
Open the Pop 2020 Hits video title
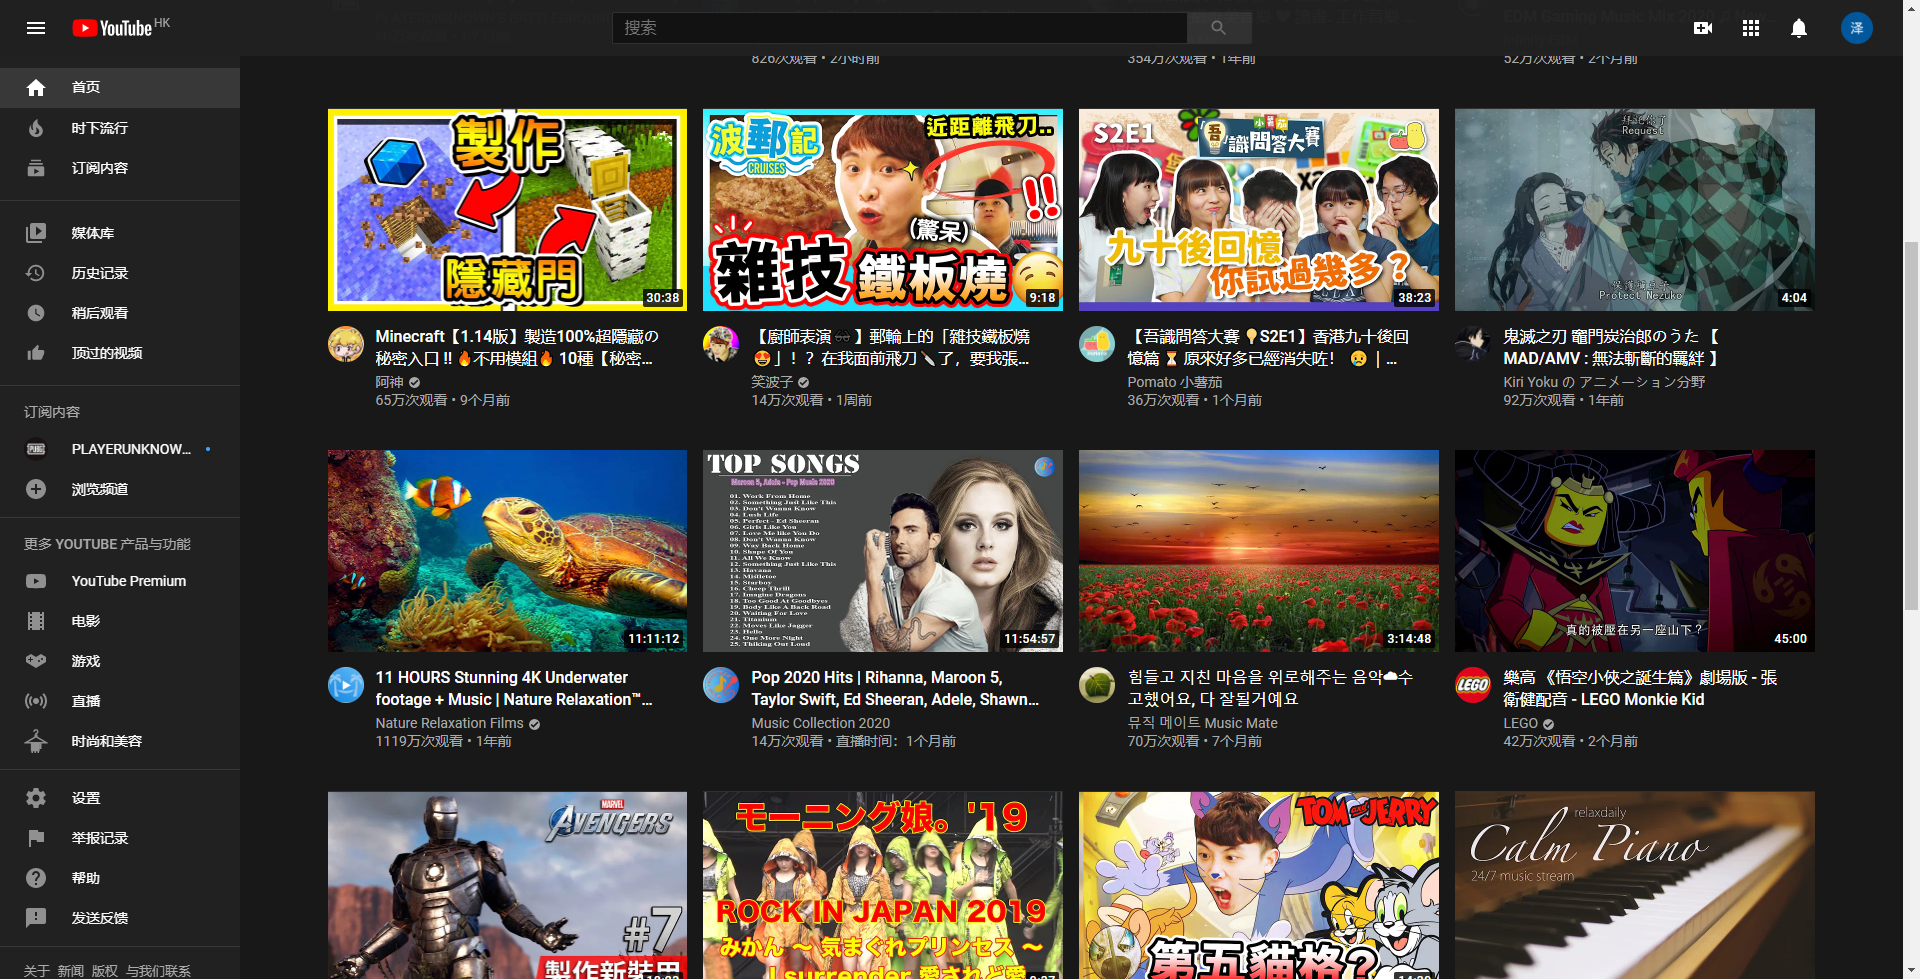[x=895, y=688]
